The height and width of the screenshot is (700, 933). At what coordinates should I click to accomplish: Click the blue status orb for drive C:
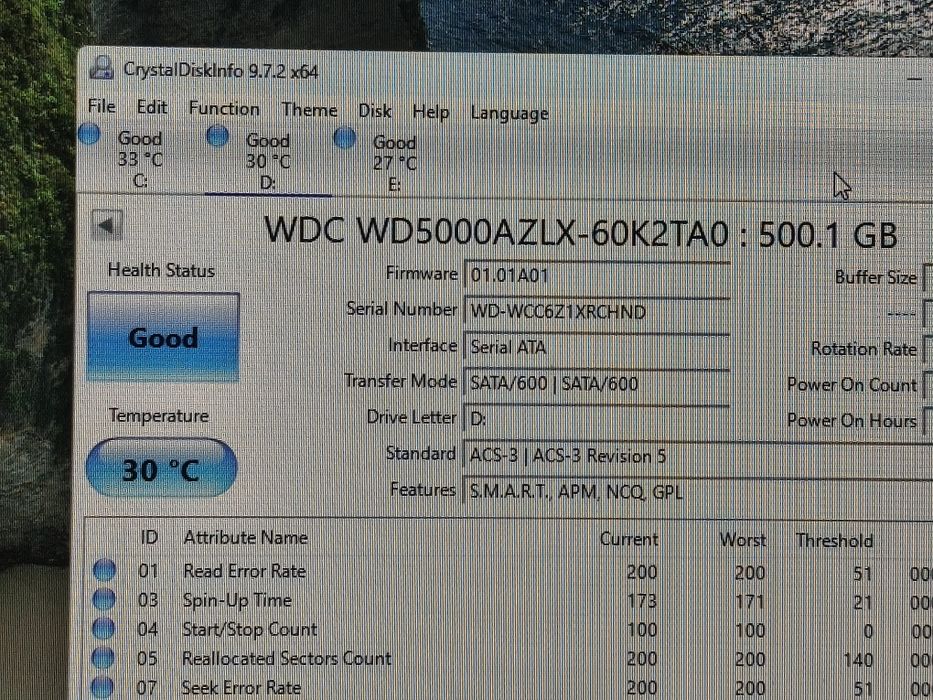[x=89, y=134]
